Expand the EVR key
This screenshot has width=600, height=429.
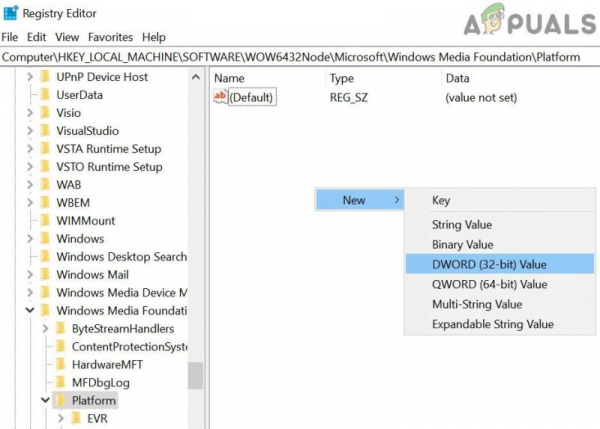click(60, 419)
